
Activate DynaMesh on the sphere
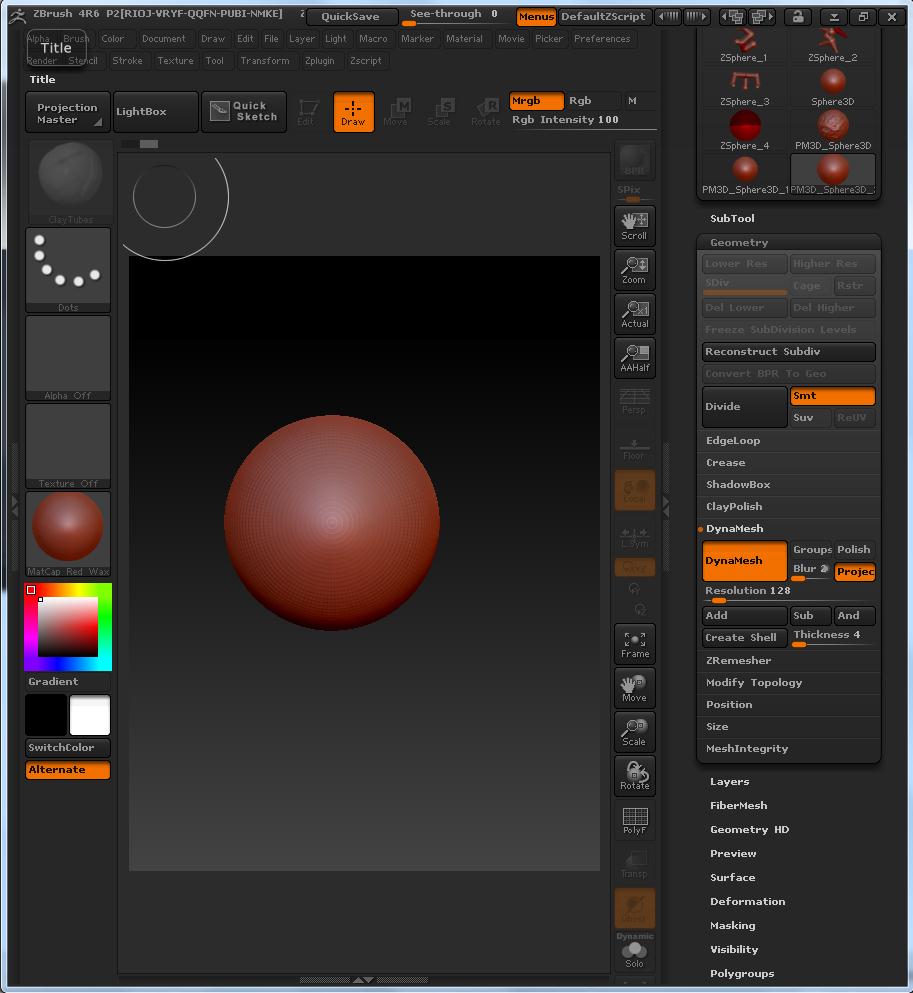744,561
